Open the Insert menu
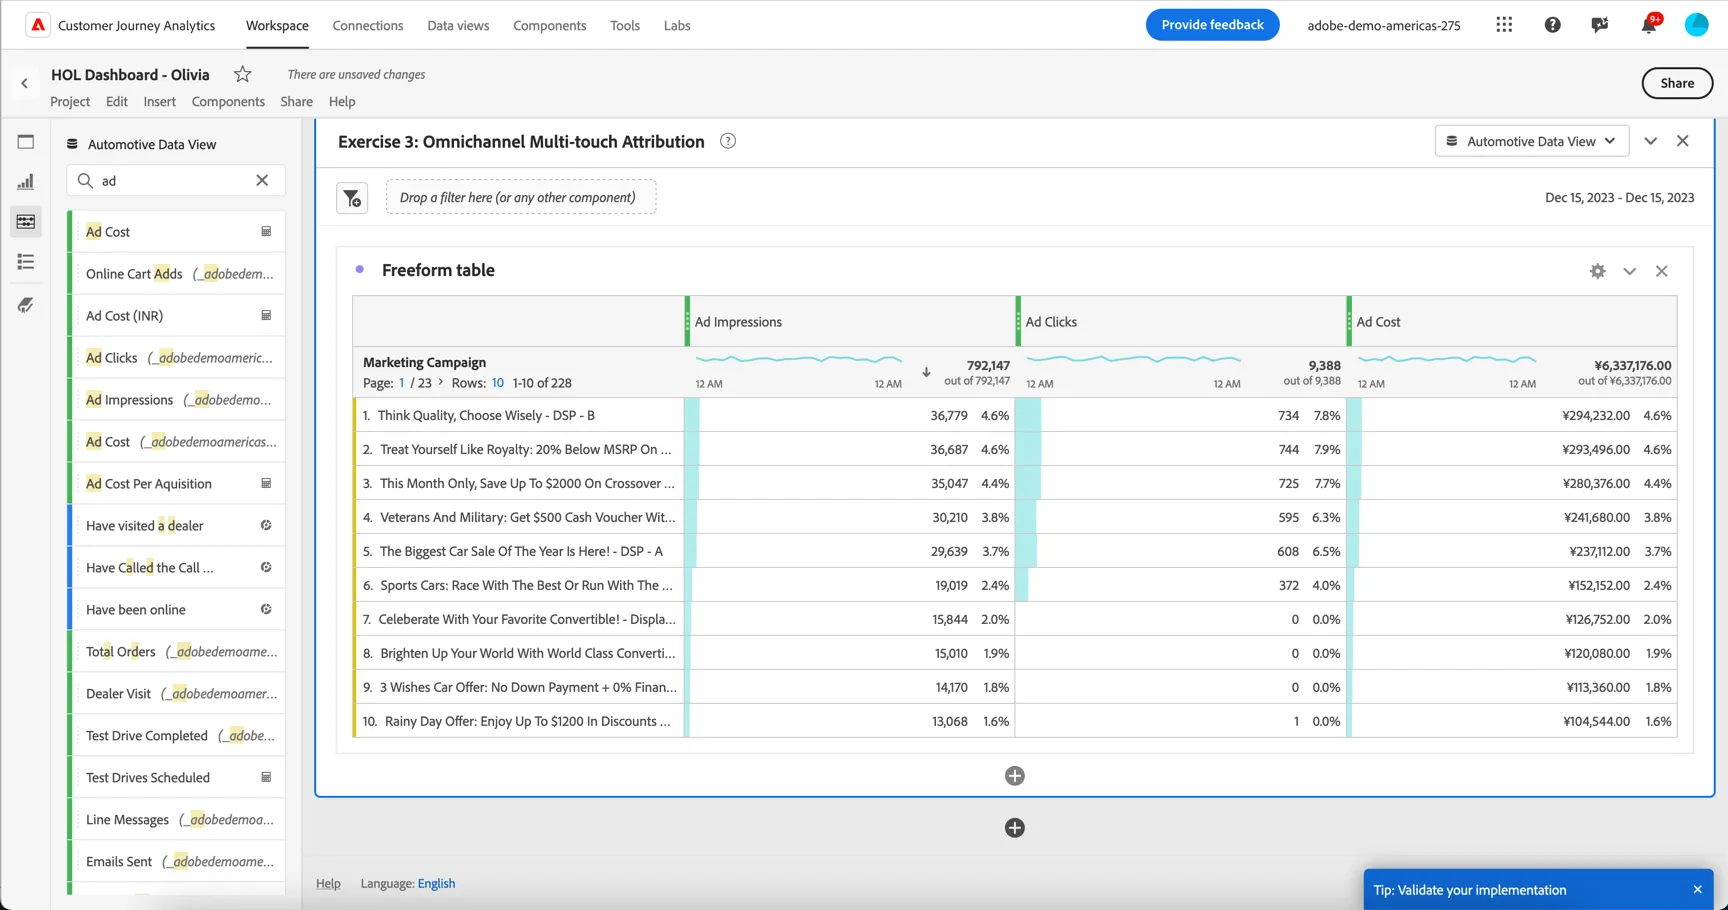The width and height of the screenshot is (1728, 910). click(x=159, y=101)
